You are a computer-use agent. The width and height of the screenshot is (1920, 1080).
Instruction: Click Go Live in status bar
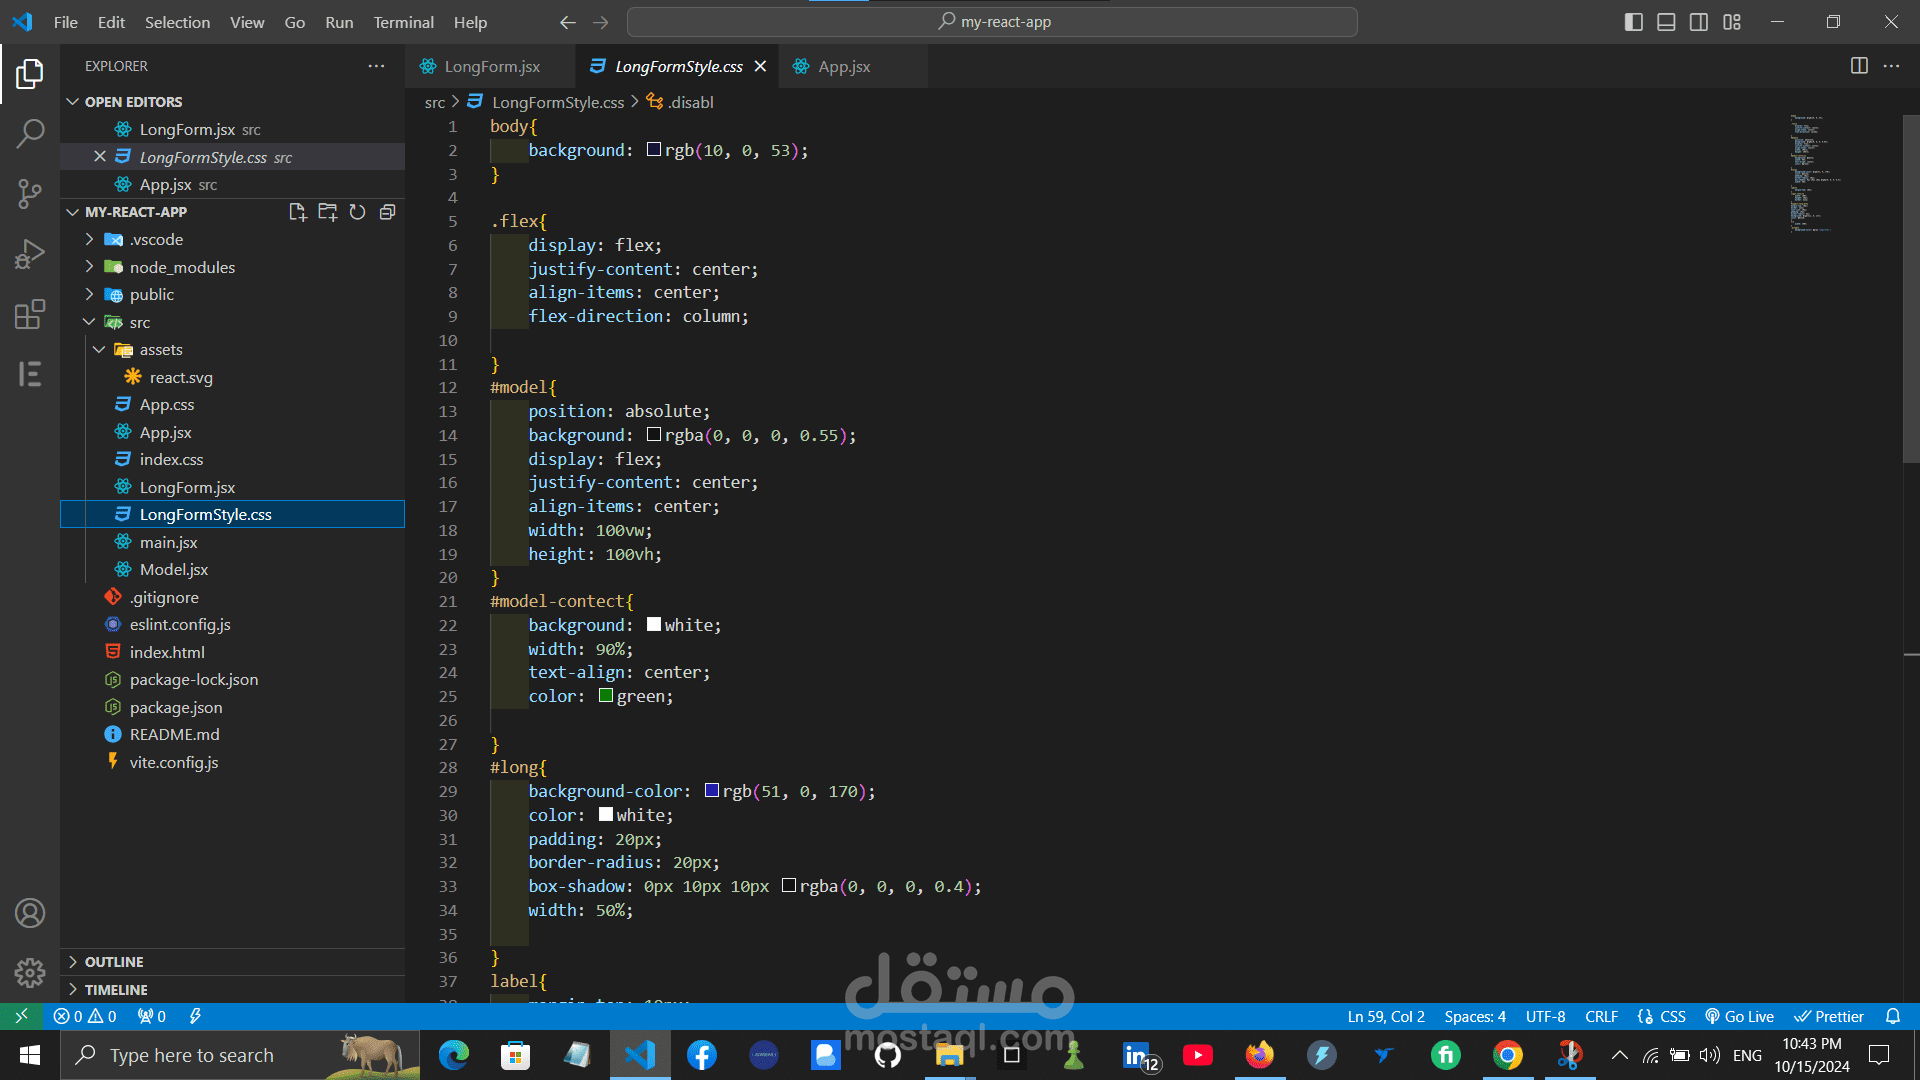pos(1740,1016)
